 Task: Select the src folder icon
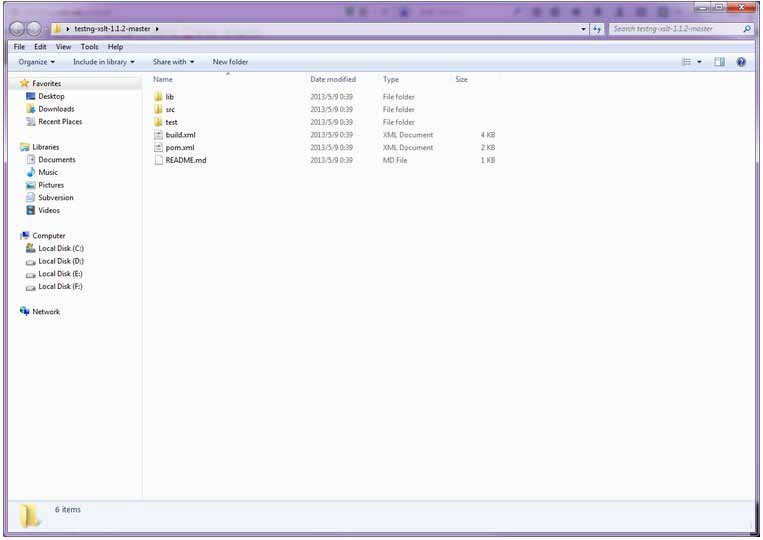coord(158,109)
